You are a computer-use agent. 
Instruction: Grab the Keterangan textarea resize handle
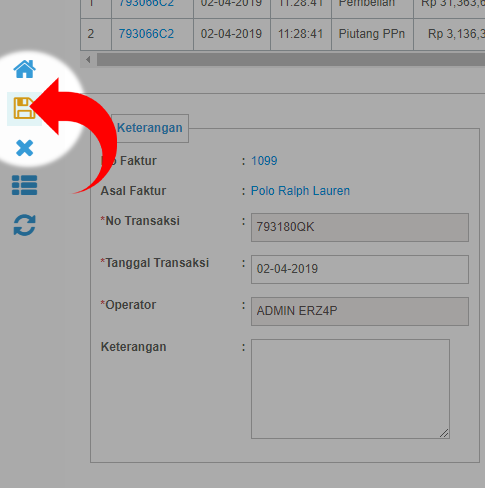(x=444, y=433)
